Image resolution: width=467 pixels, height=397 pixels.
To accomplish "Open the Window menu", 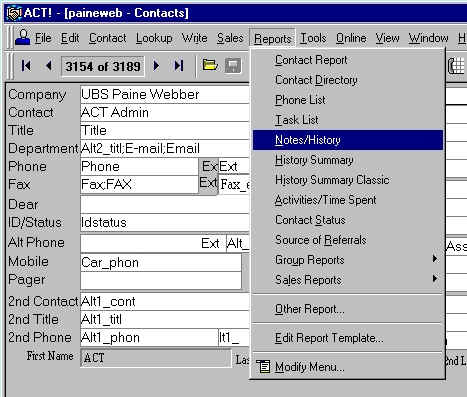I will click(428, 38).
